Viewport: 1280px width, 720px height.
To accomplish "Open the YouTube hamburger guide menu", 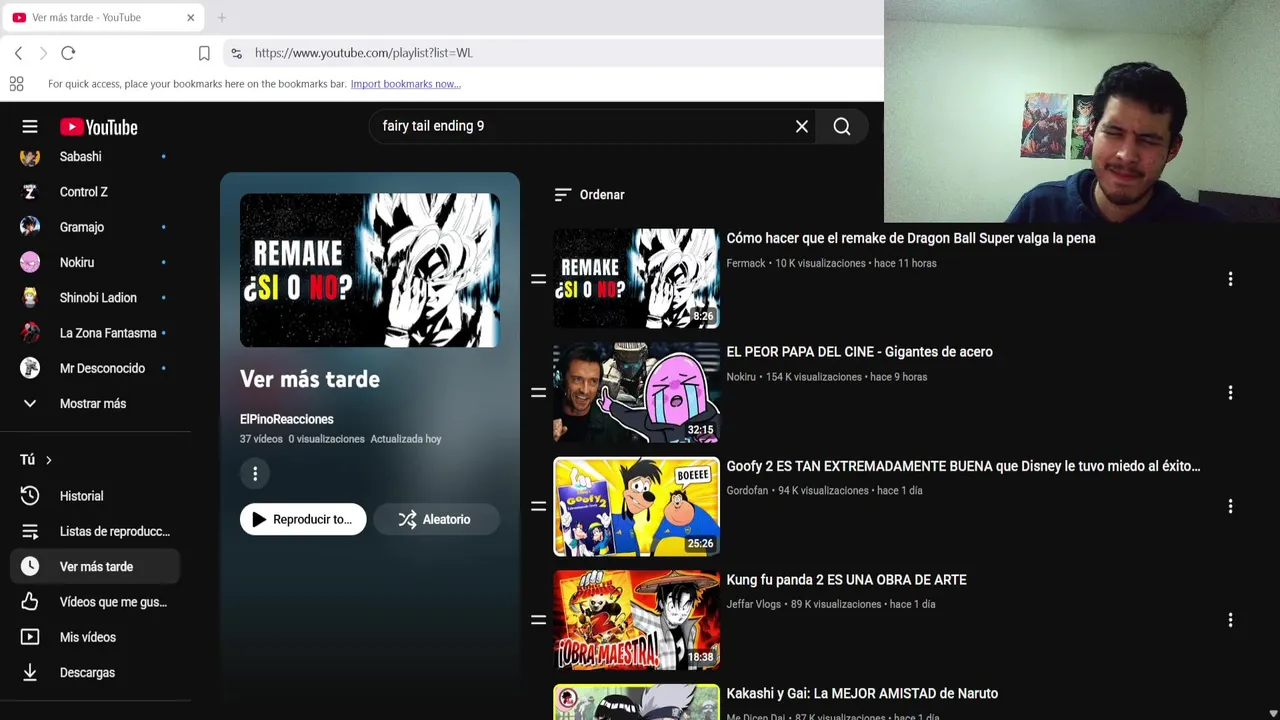I will pyautogui.click(x=30, y=127).
